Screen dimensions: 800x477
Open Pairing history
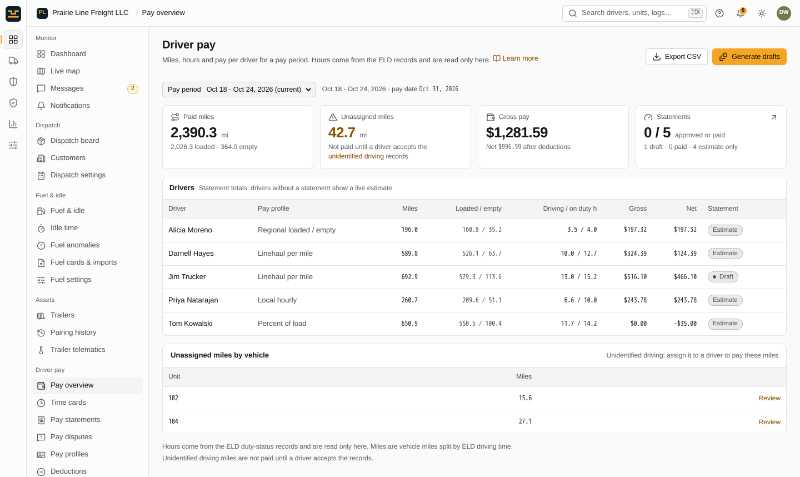pos(89,333)
